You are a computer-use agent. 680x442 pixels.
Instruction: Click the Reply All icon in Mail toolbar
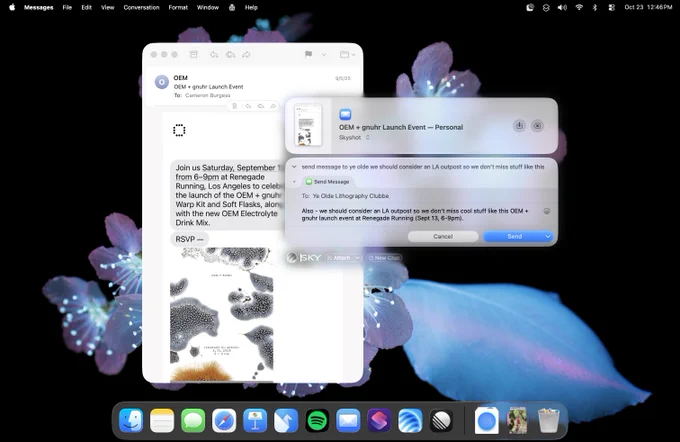230,55
